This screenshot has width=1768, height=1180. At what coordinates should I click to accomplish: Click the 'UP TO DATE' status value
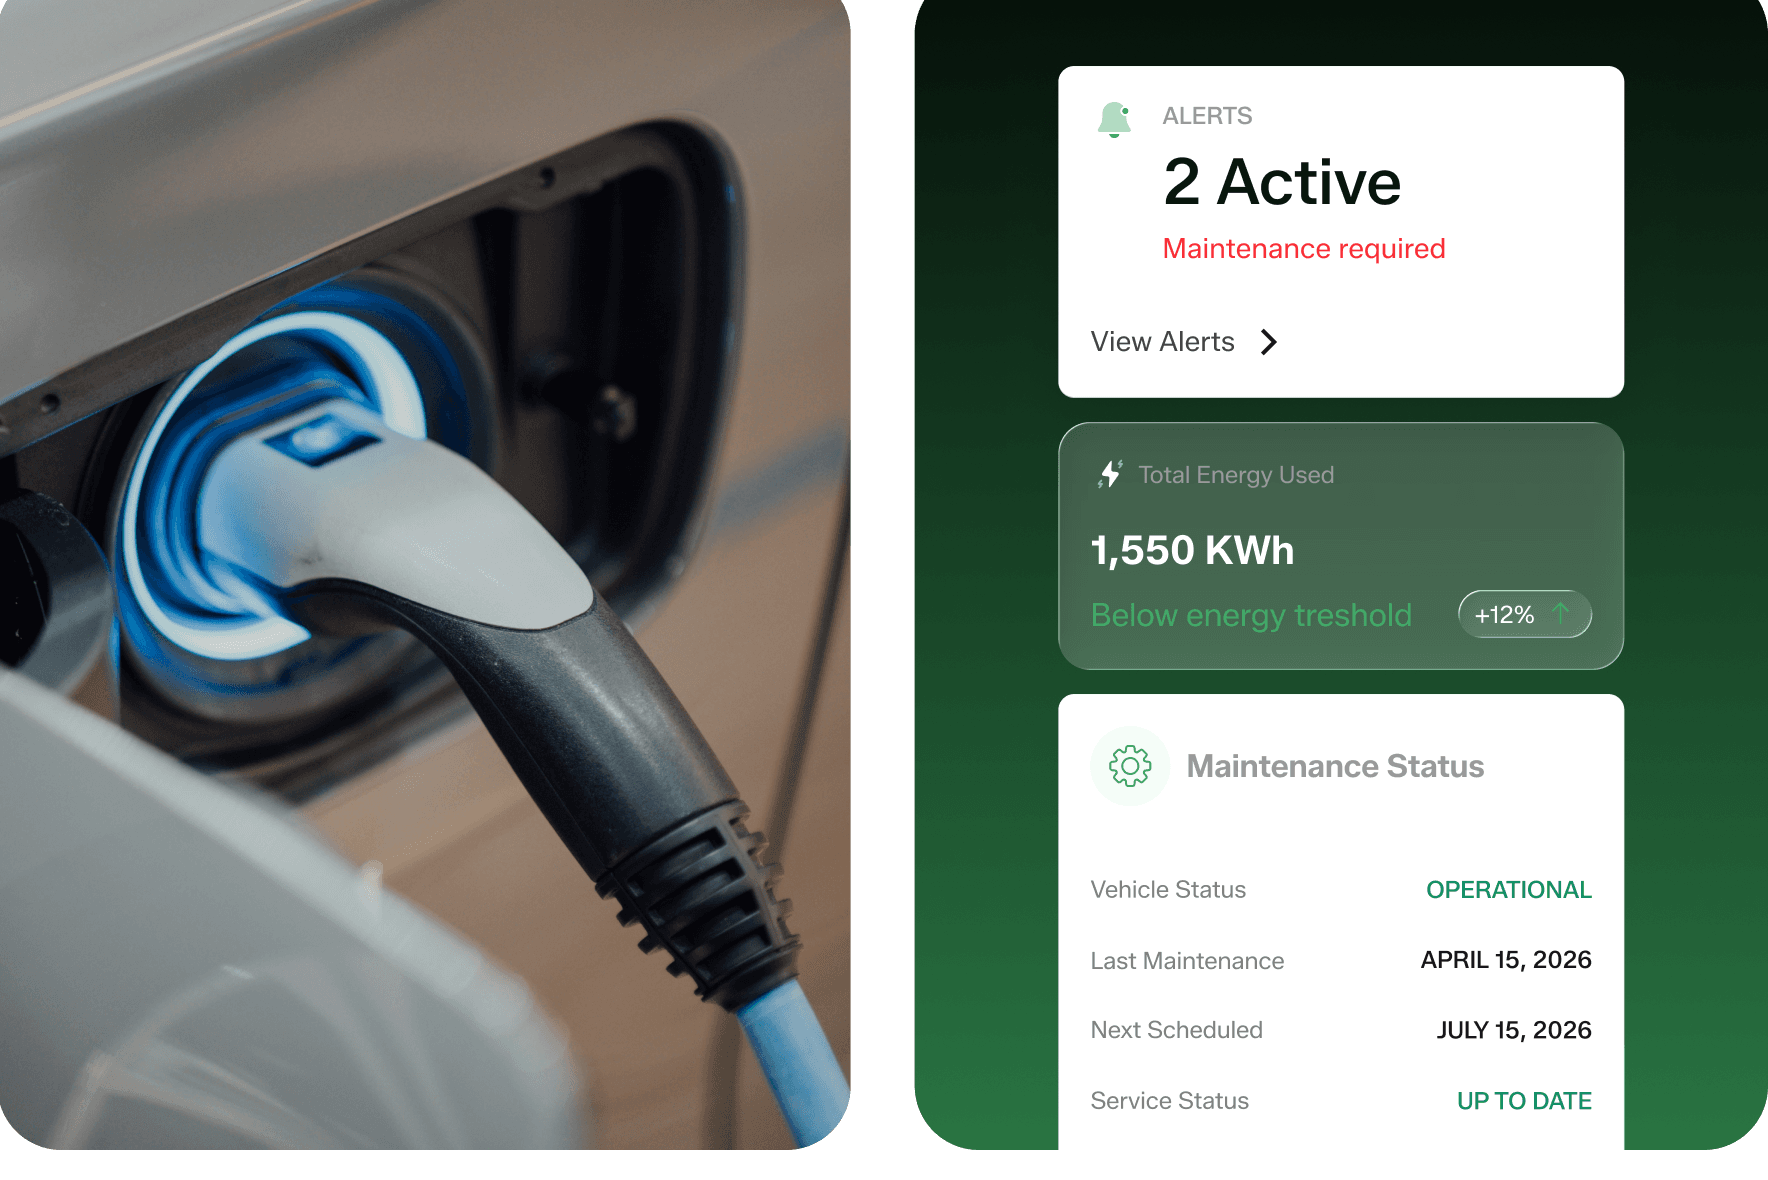click(1524, 1101)
